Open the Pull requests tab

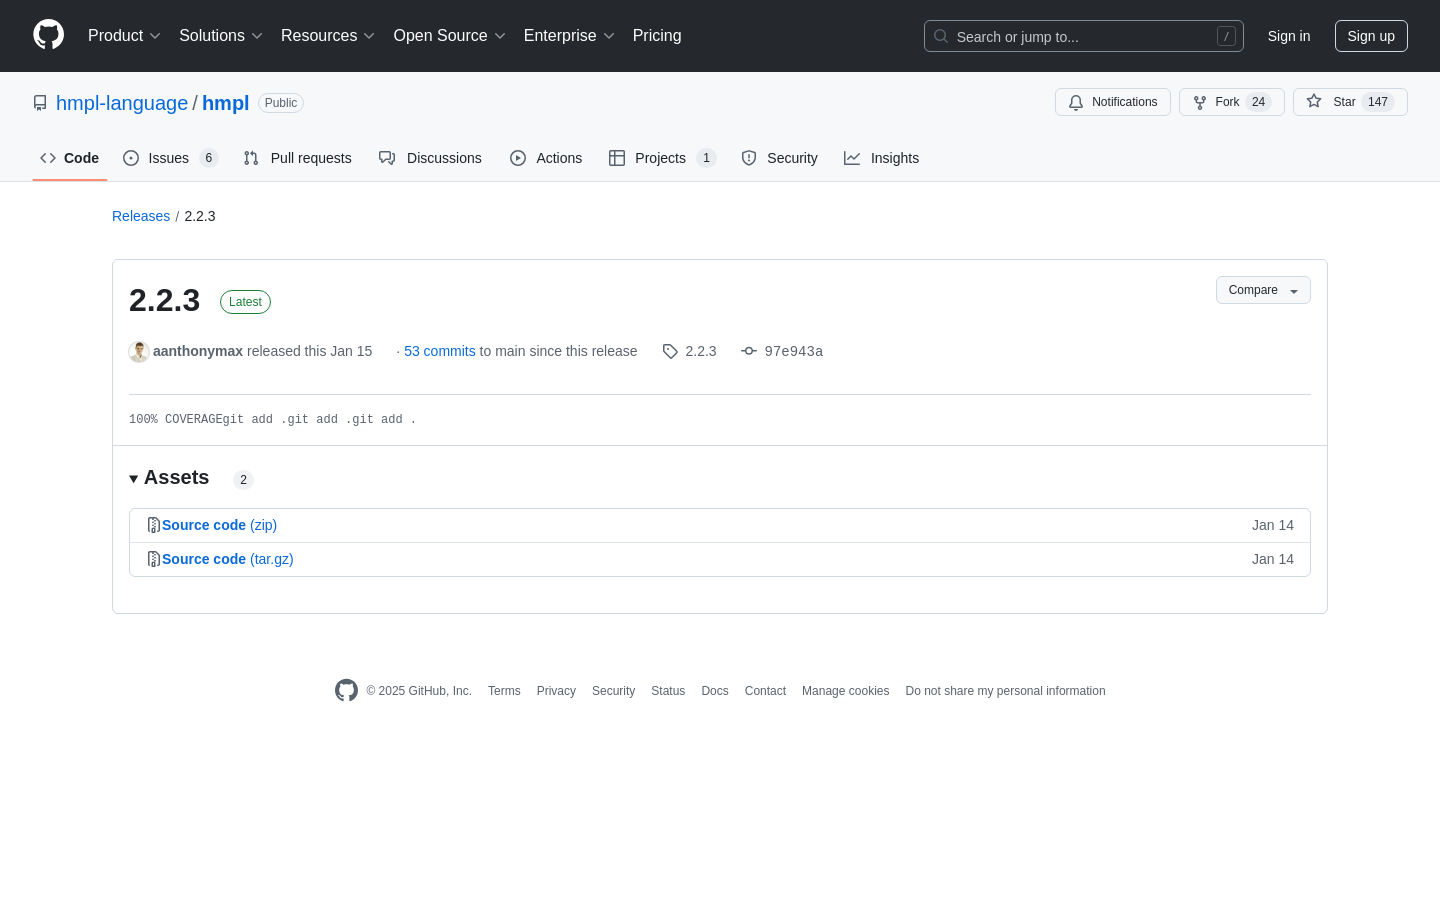click(x=298, y=158)
